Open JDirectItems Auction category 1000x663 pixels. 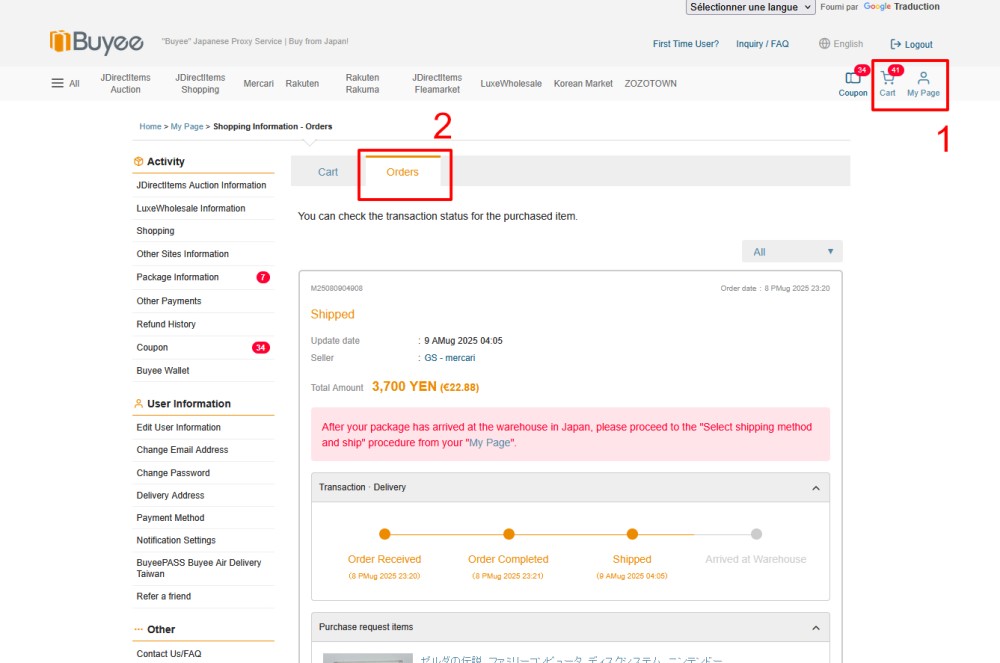125,84
